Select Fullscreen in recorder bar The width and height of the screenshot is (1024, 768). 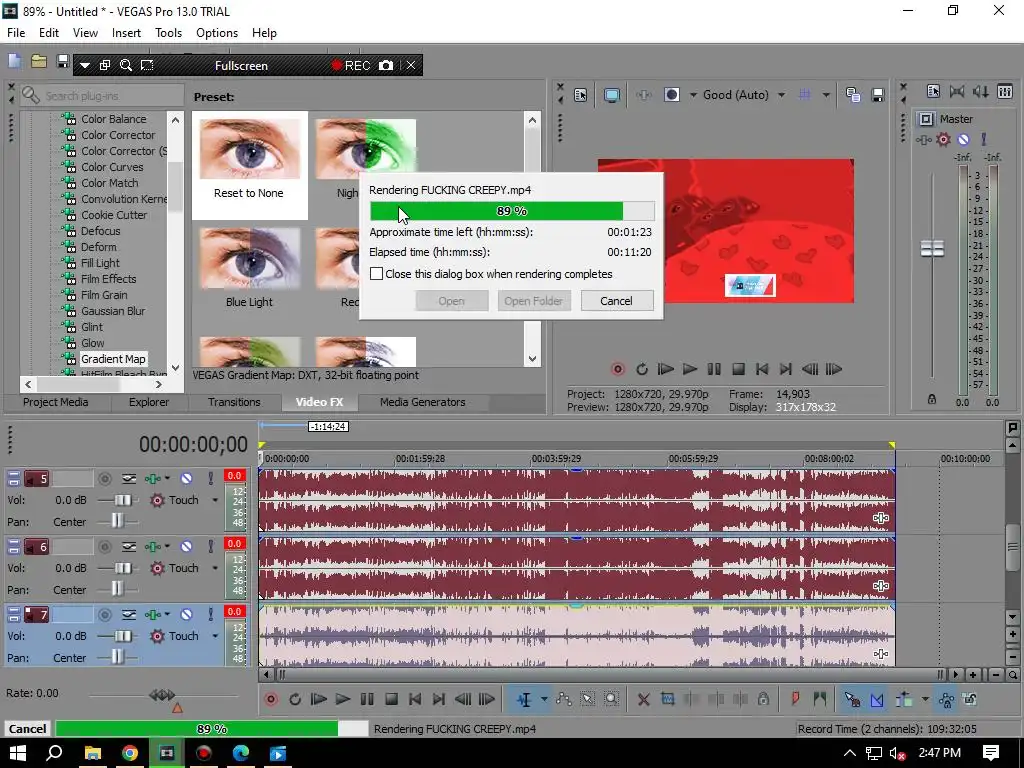coord(241,65)
